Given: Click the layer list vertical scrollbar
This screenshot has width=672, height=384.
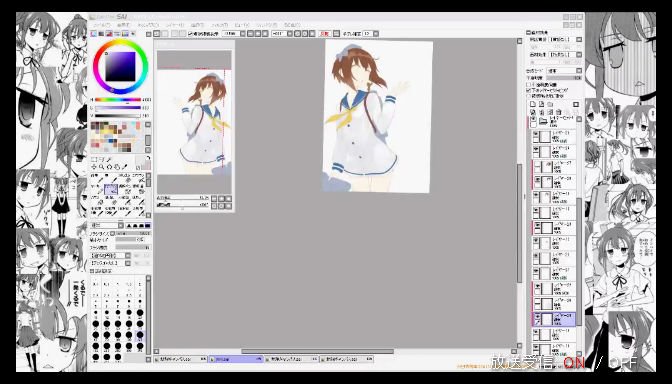Looking at the screenshot, I should [x=579, y=261].
